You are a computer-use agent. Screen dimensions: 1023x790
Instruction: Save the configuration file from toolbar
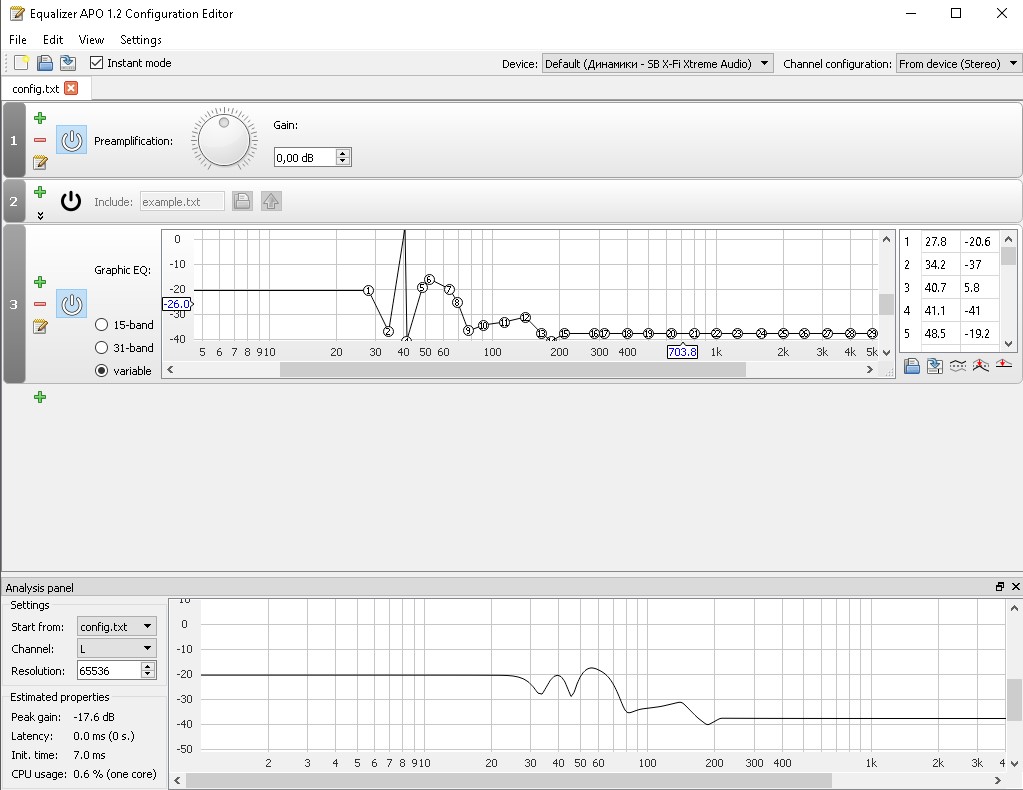(68, 63)
